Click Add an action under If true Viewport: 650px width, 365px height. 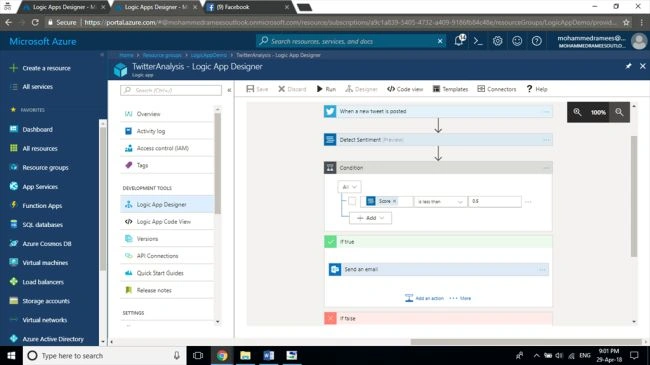tap(424, 298)
